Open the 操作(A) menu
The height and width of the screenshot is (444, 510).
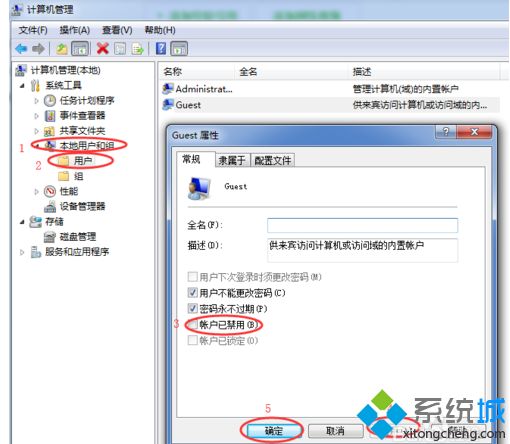[75, 30]
